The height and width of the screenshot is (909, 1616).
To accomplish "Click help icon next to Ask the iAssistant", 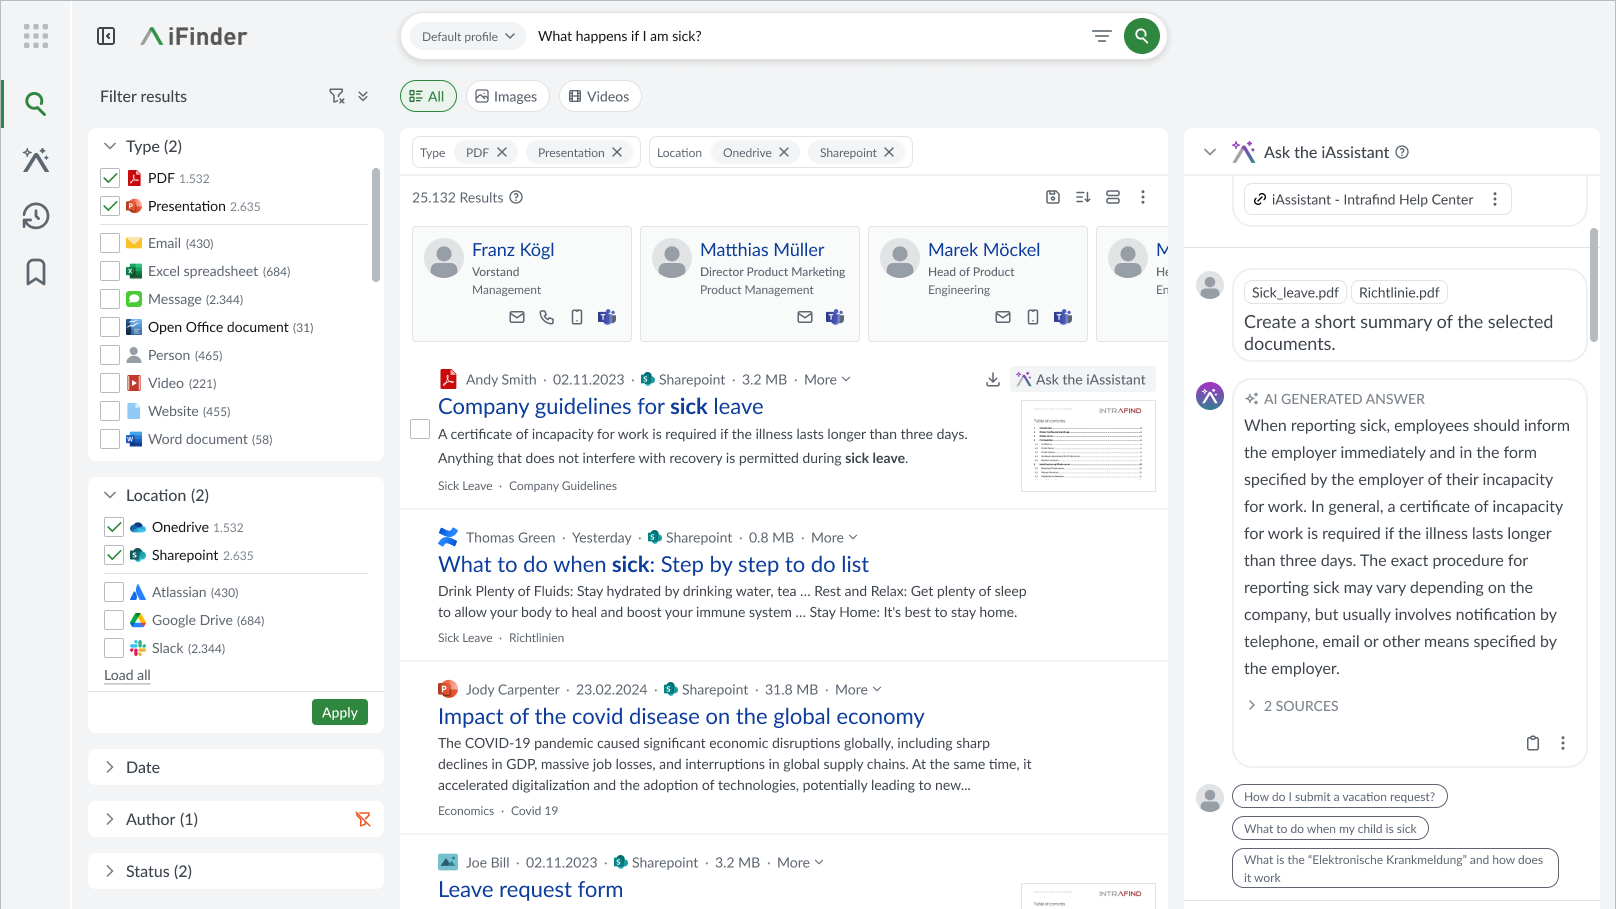I will click(x=1402, y=152).
